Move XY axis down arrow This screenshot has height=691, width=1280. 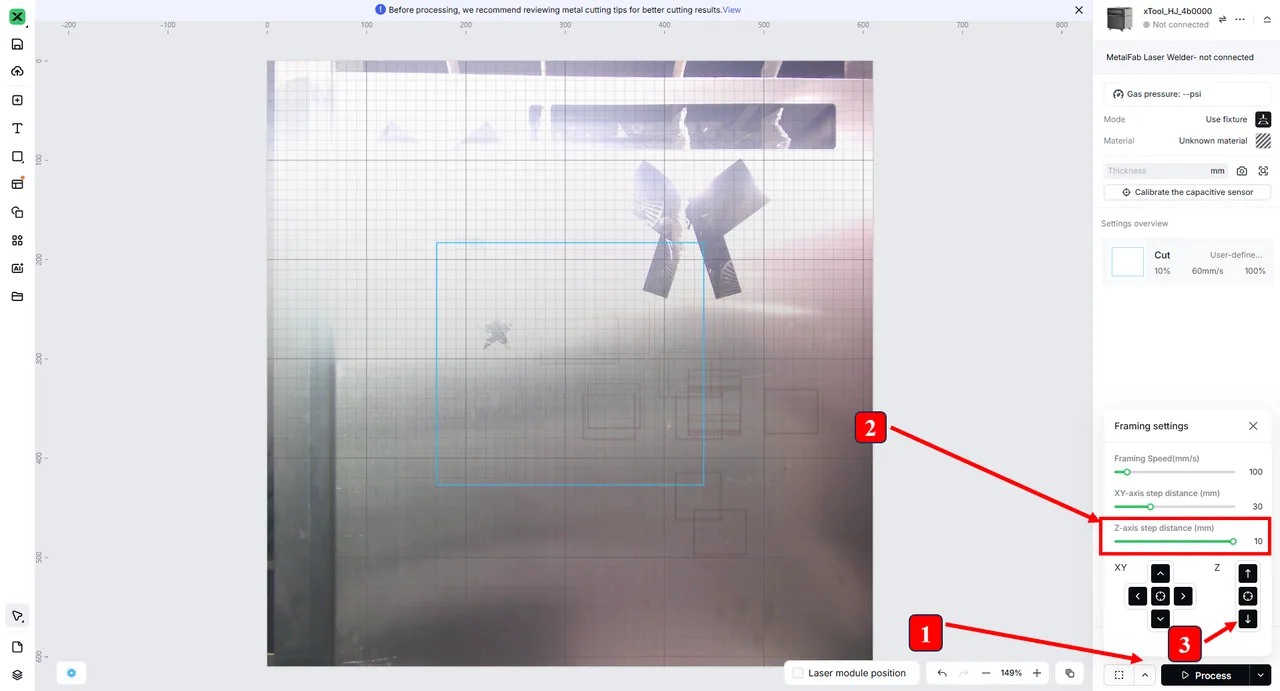click(x=1160, y=619)
